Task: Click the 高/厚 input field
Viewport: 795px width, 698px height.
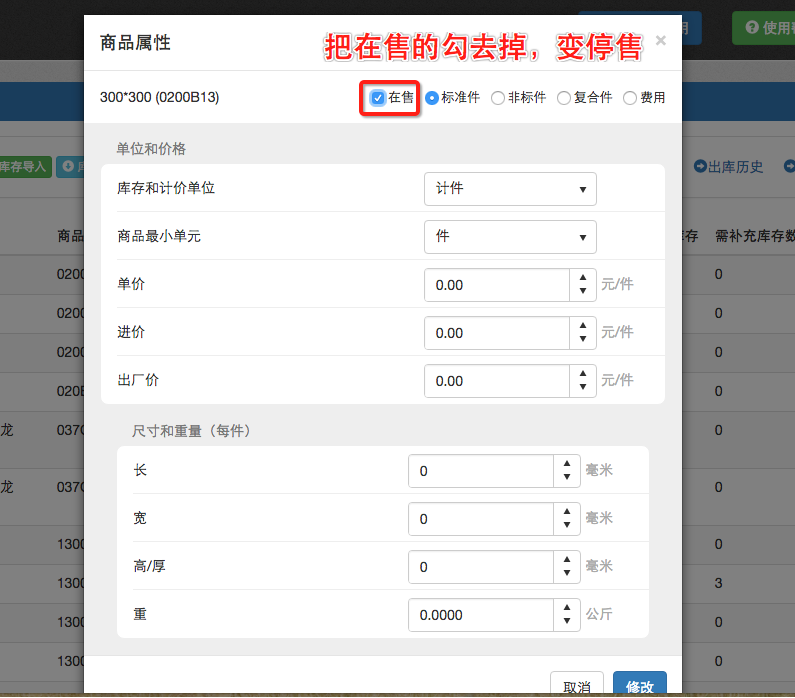Action: (481, 567)
